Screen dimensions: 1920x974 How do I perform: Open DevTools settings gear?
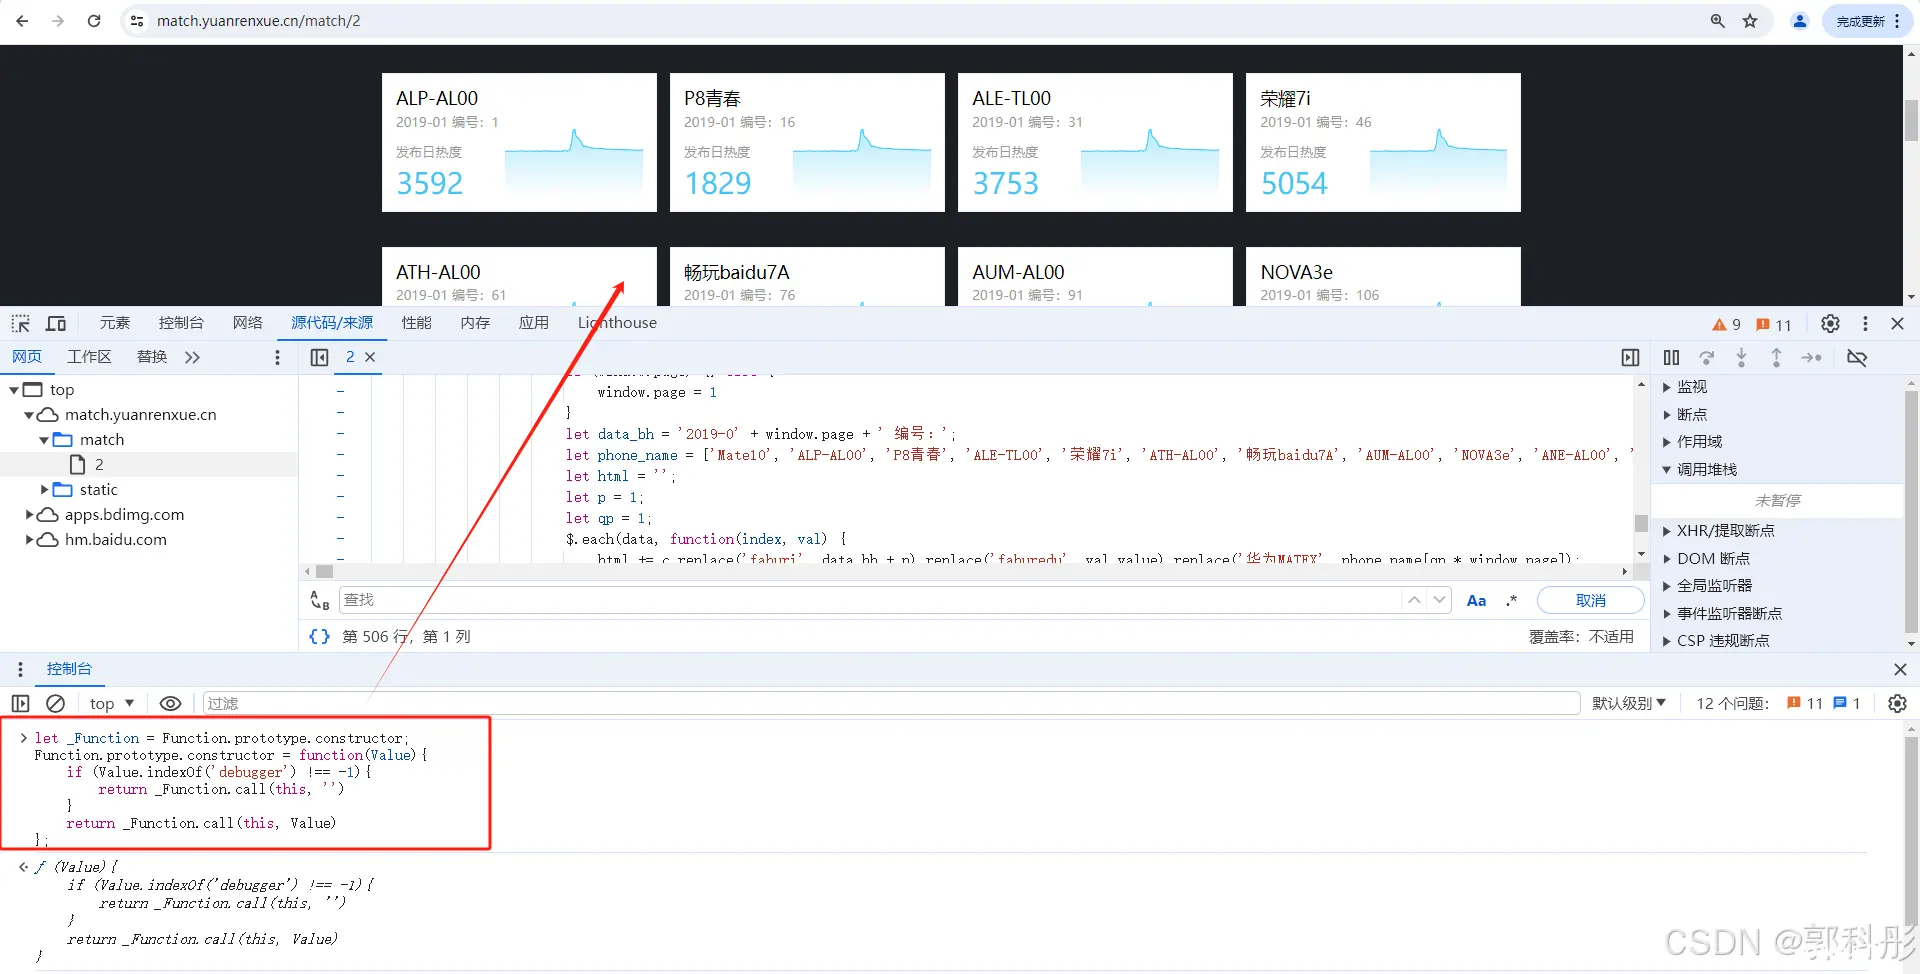point(1830,323)
